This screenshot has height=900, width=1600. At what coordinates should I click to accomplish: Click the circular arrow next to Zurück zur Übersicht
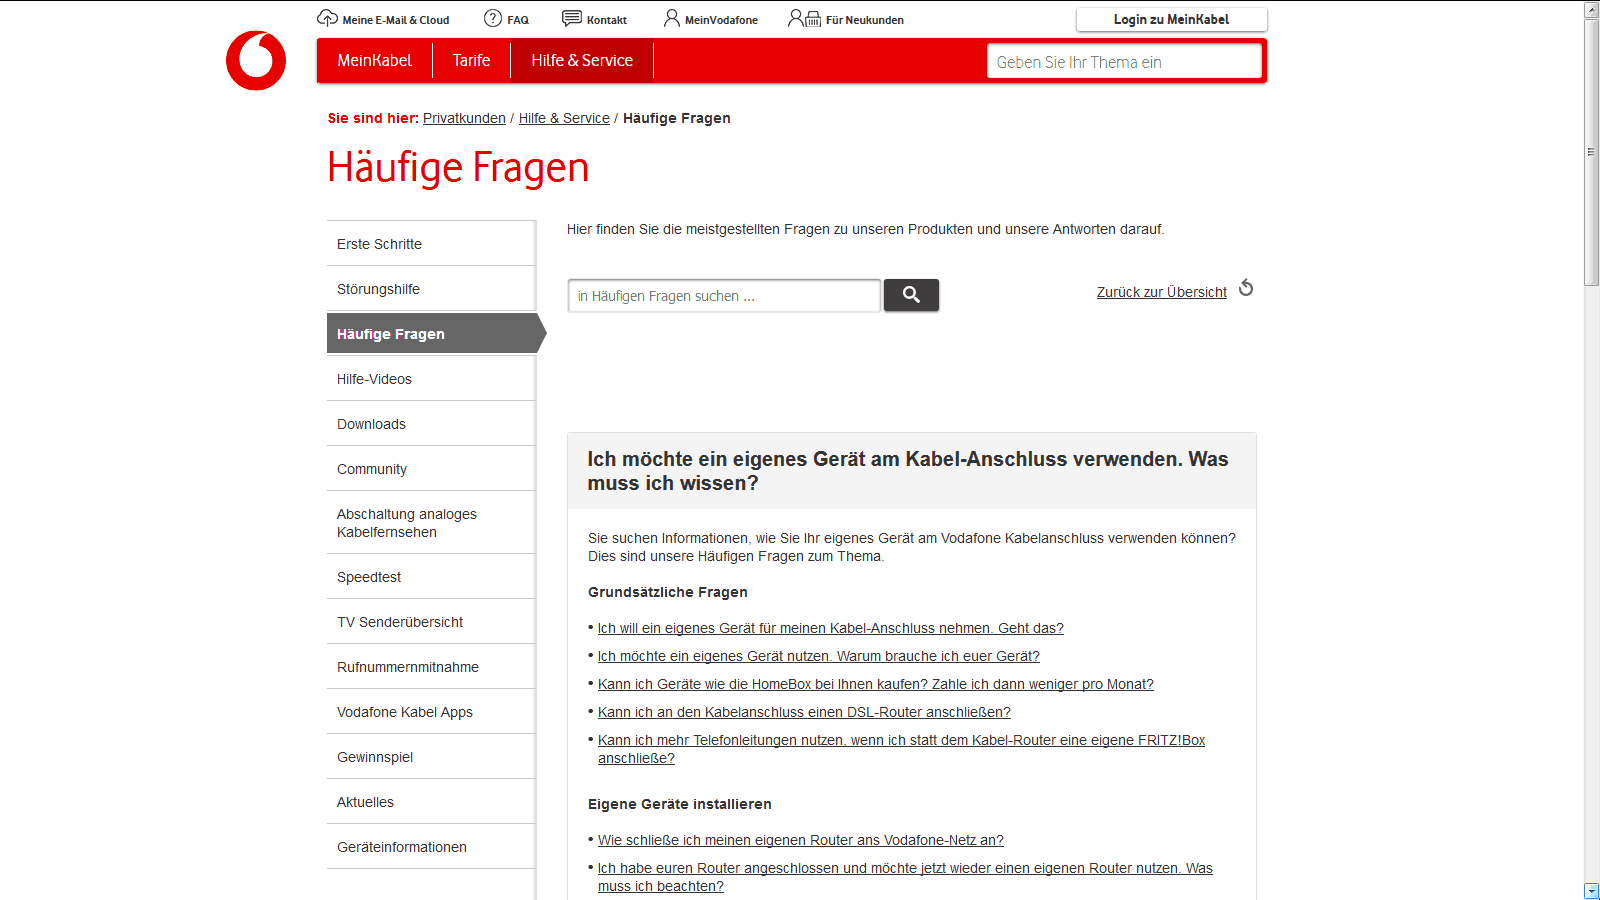point(1246,288)
